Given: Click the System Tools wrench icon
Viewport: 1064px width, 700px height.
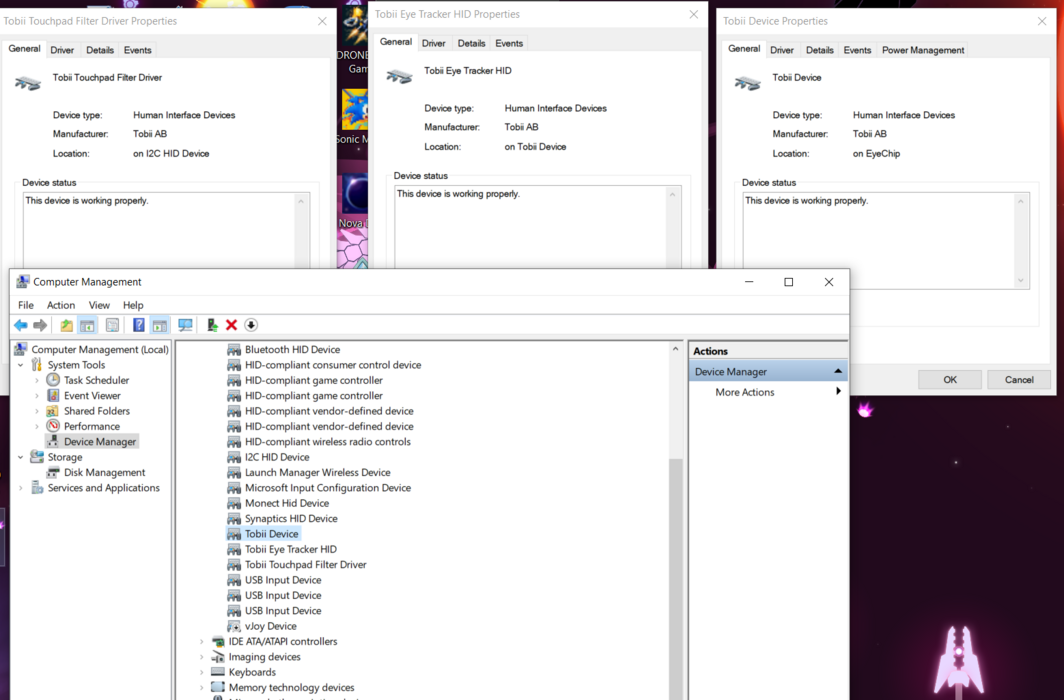Looking at the screenshot, I should click(37, 365).
